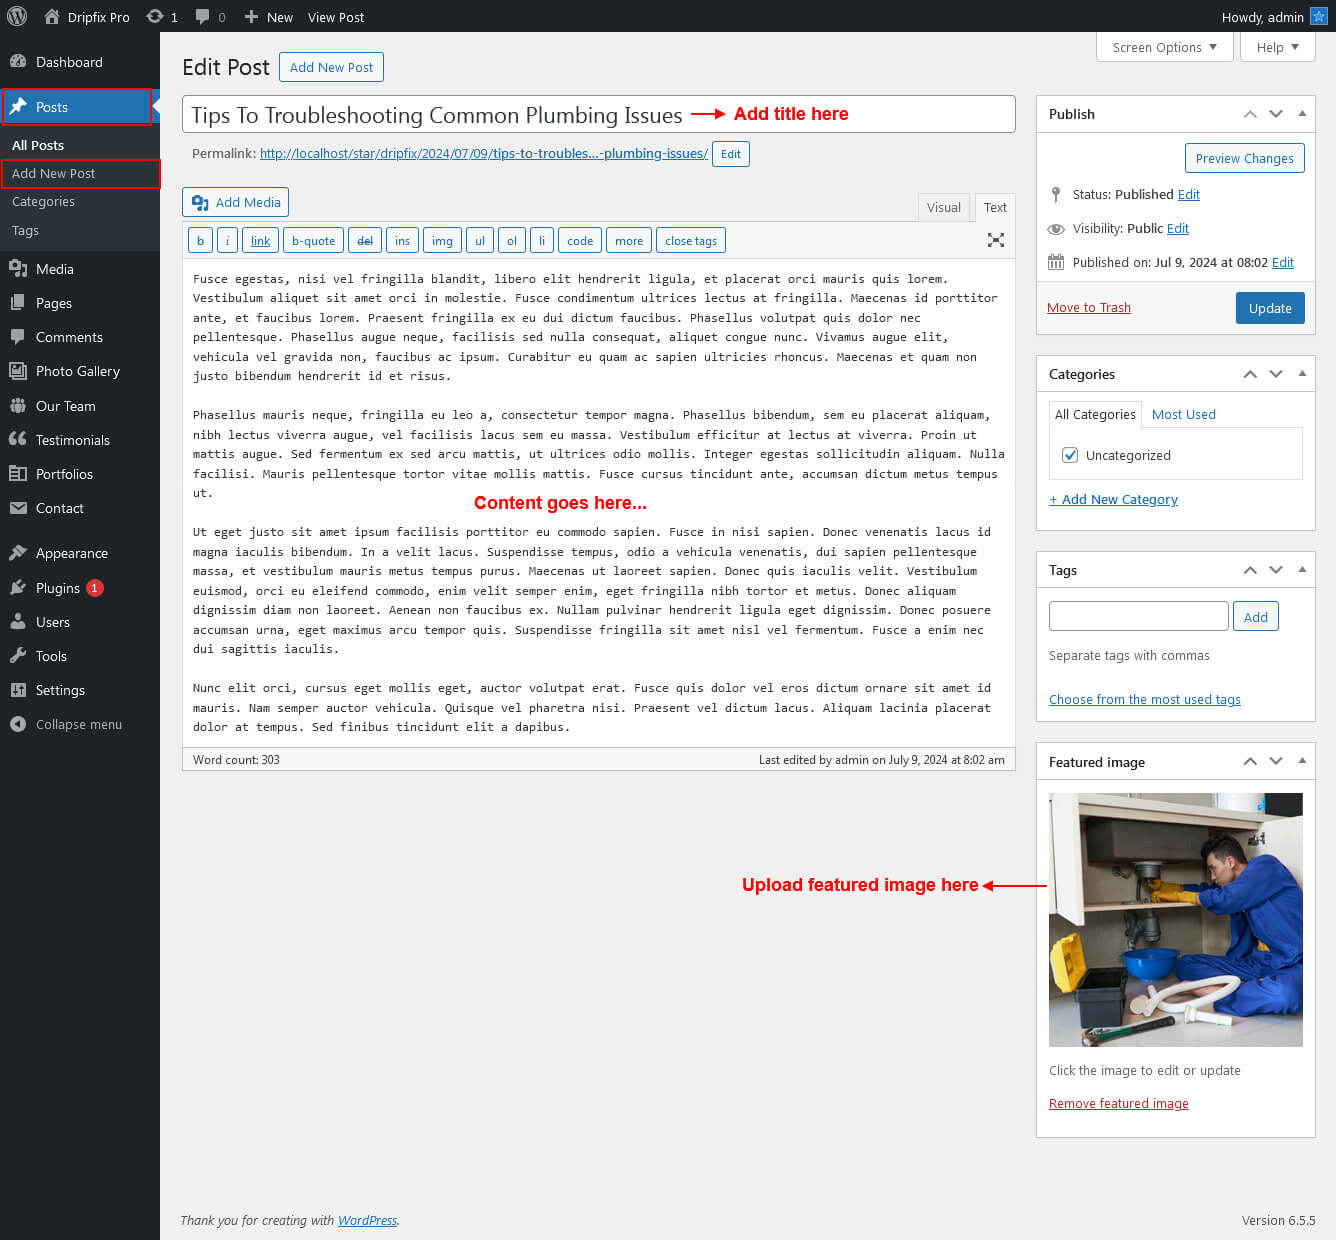Collapse the Tags panel triangle
The image size is (1336, 1240).
click(x=1302, y=570)
